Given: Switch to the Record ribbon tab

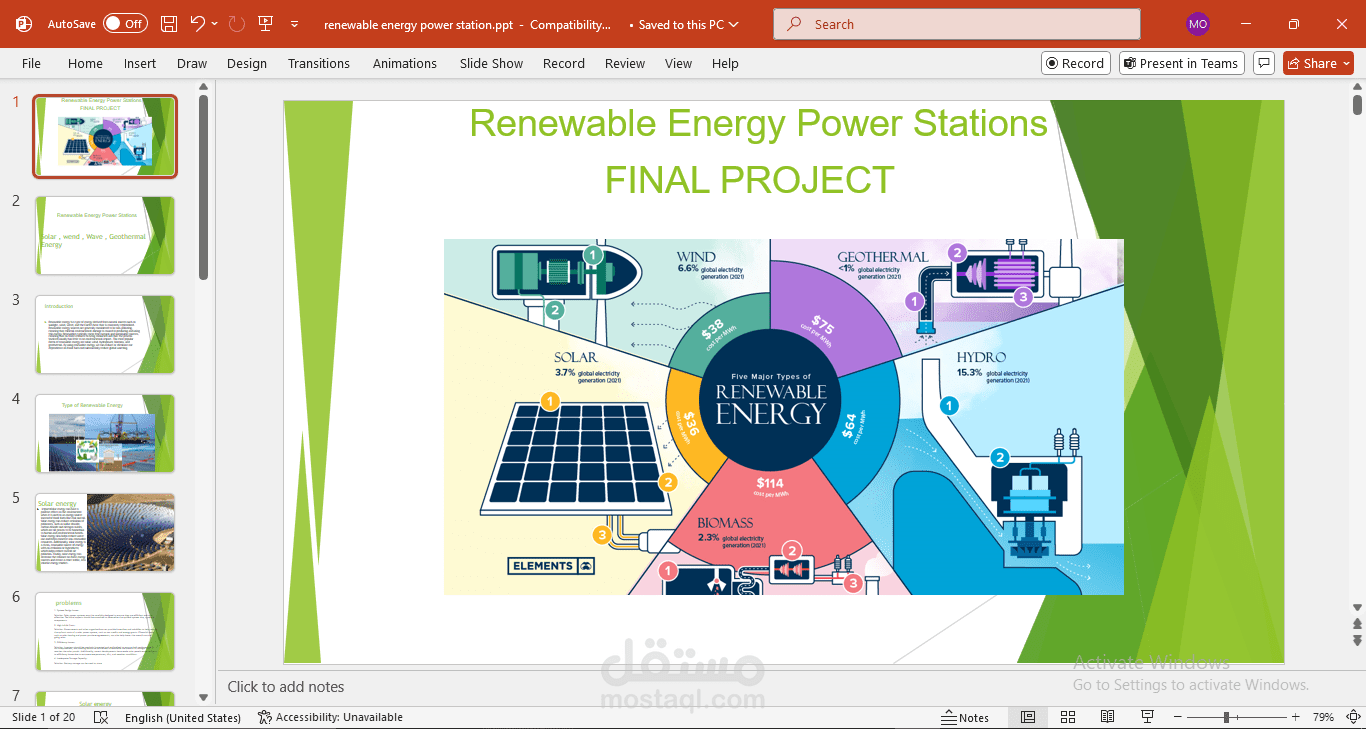Looking at the screenshot, I should (564, 63).
